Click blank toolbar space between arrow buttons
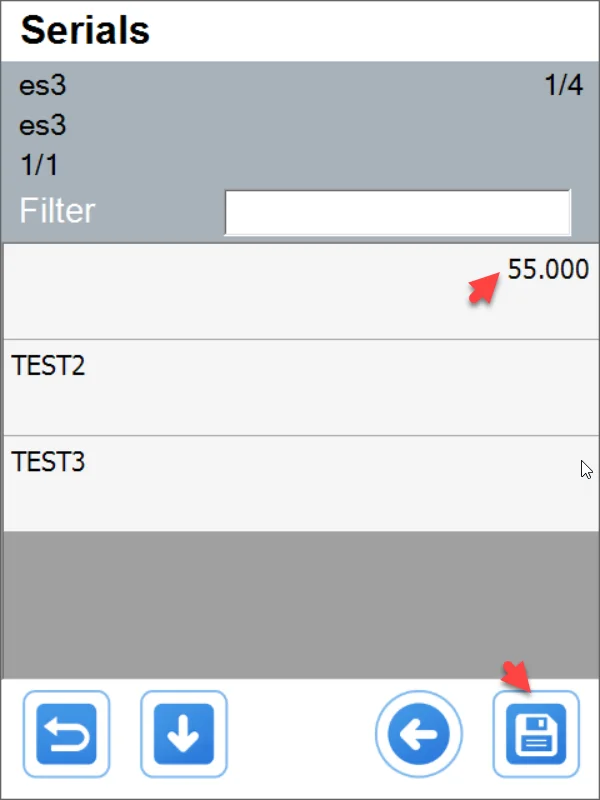 click(300, 735)
